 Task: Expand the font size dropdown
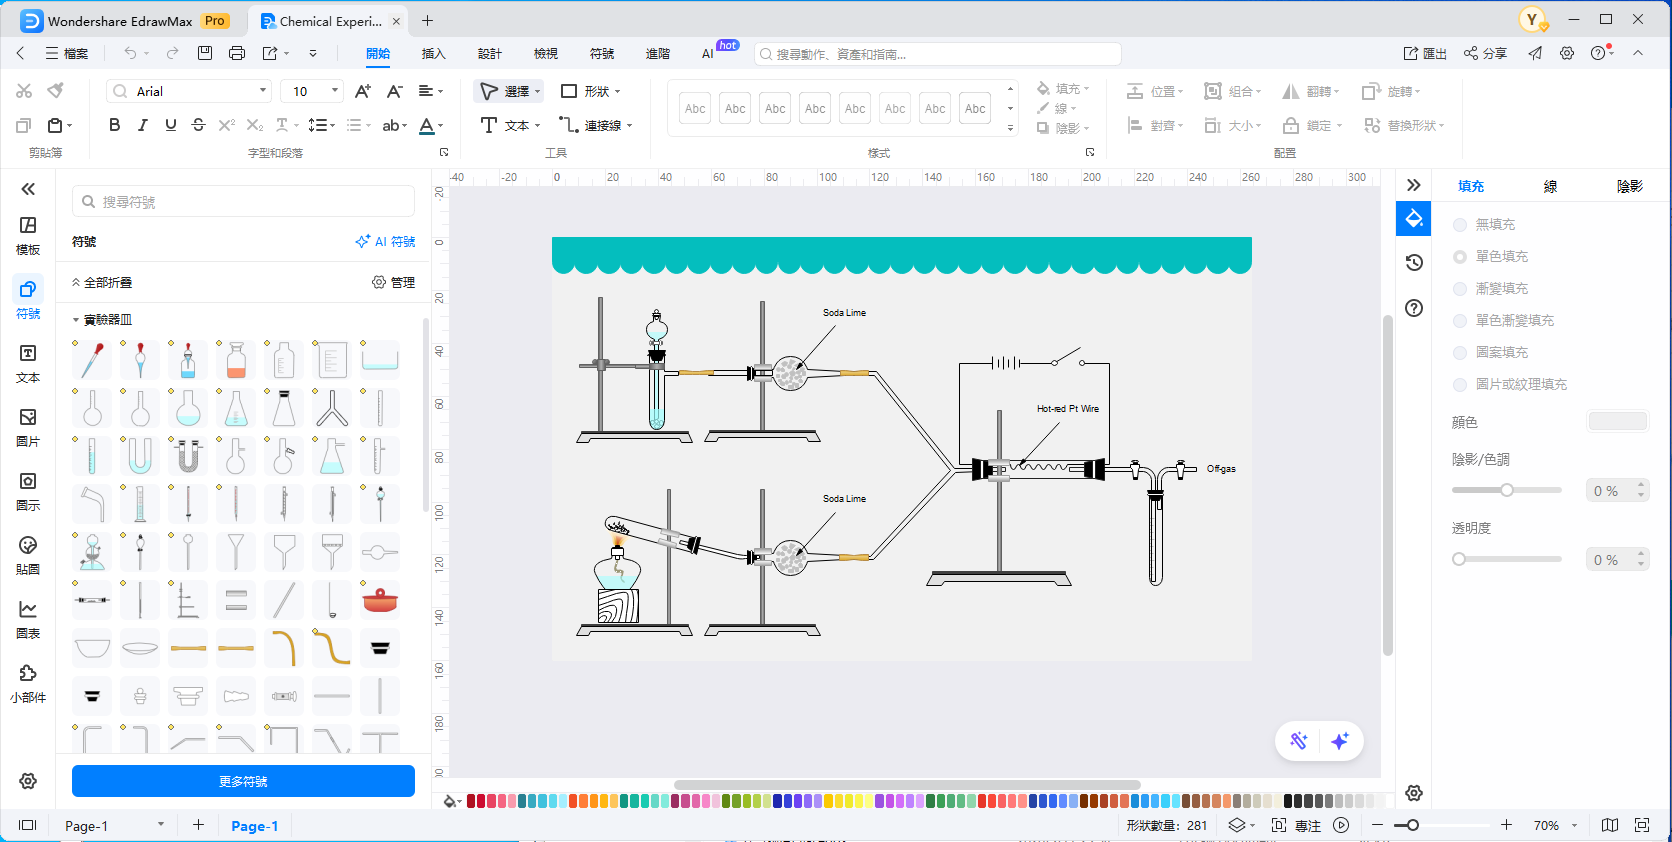(x=334, y=91)
